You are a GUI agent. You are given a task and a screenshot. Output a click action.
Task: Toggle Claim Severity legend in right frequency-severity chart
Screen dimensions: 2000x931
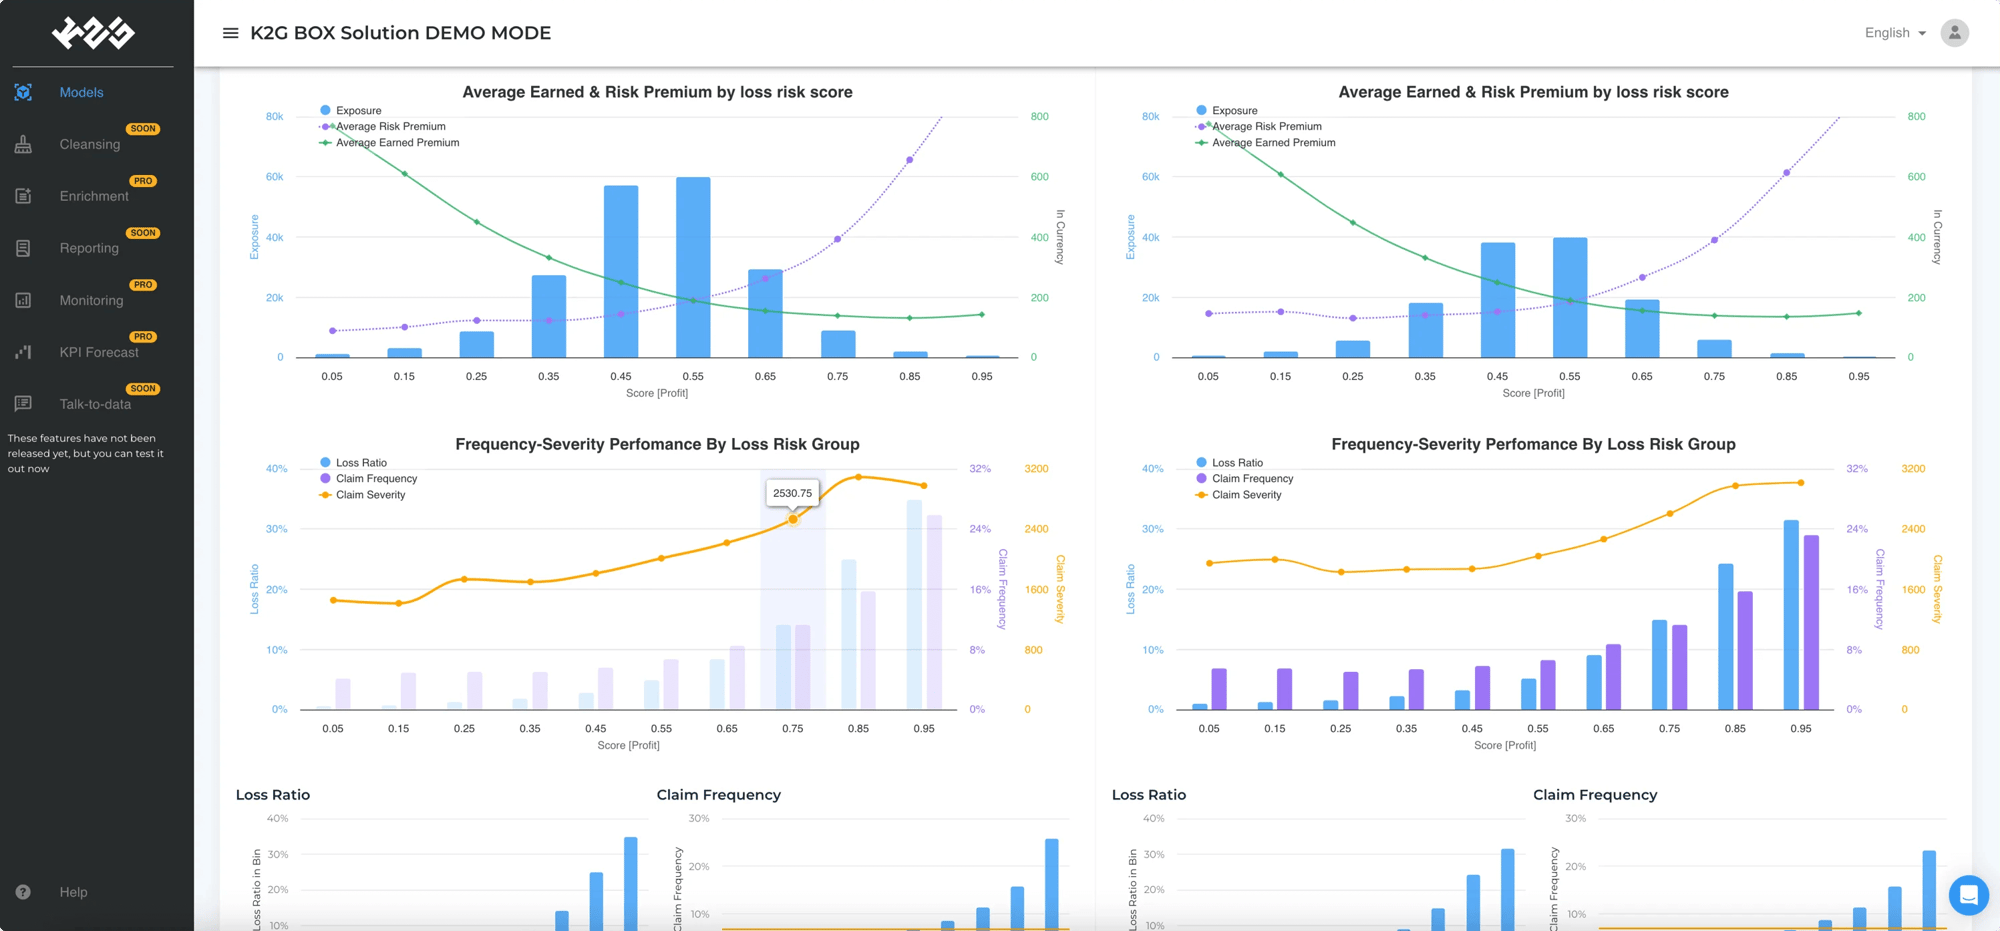(x=1239, y=494)
